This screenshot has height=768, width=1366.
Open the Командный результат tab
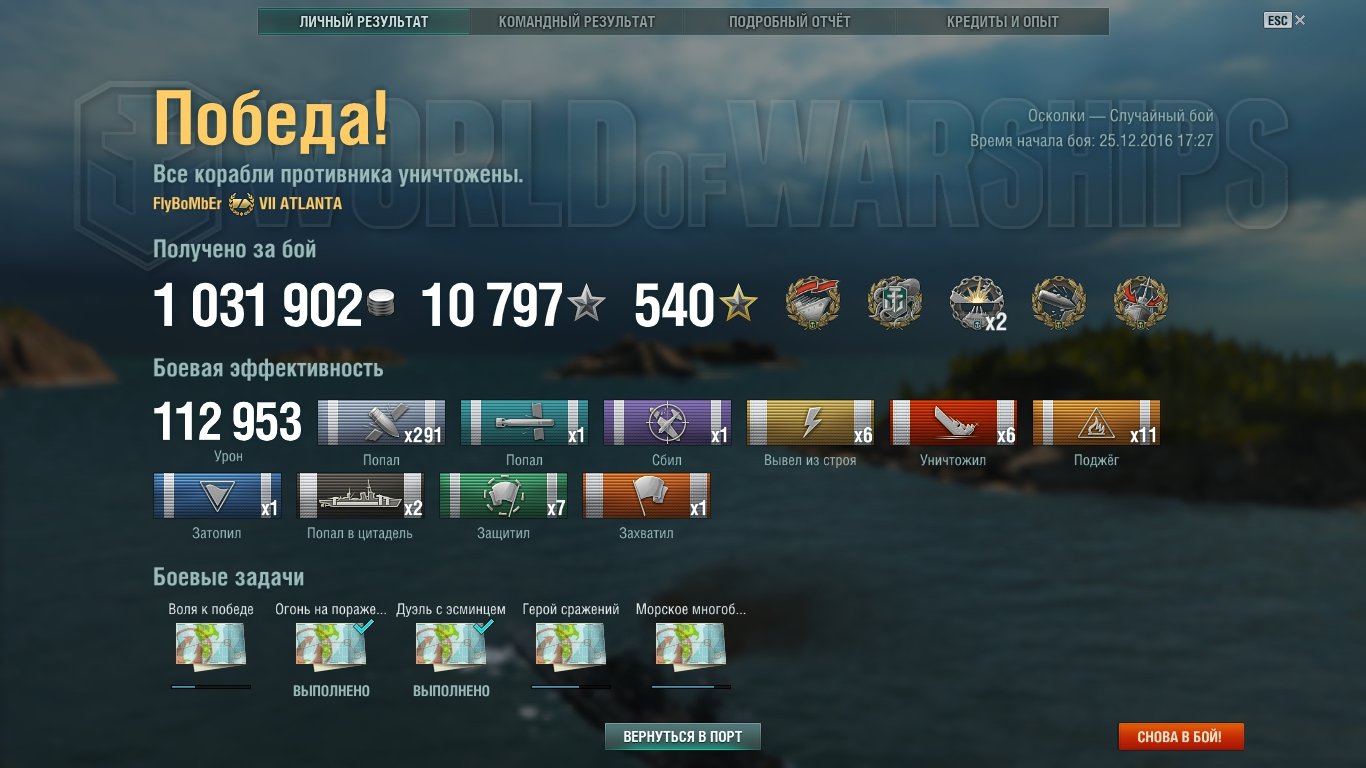point(577,21)
